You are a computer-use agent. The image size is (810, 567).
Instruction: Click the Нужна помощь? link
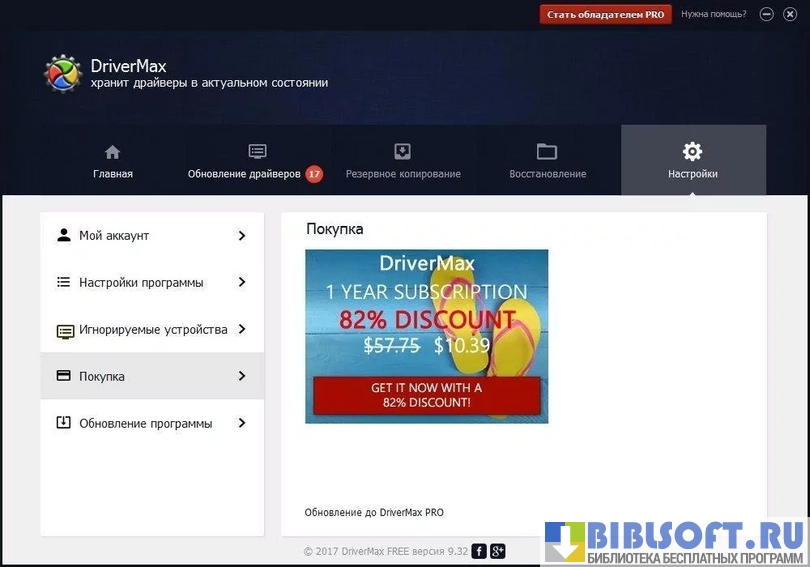point(714,15)
